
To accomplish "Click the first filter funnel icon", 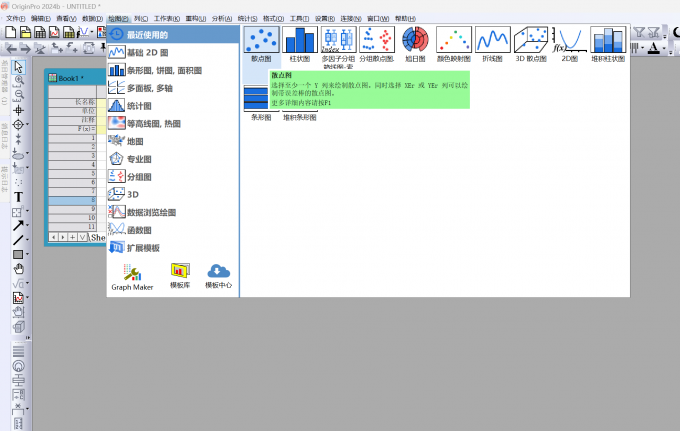I will pos(638,32).
